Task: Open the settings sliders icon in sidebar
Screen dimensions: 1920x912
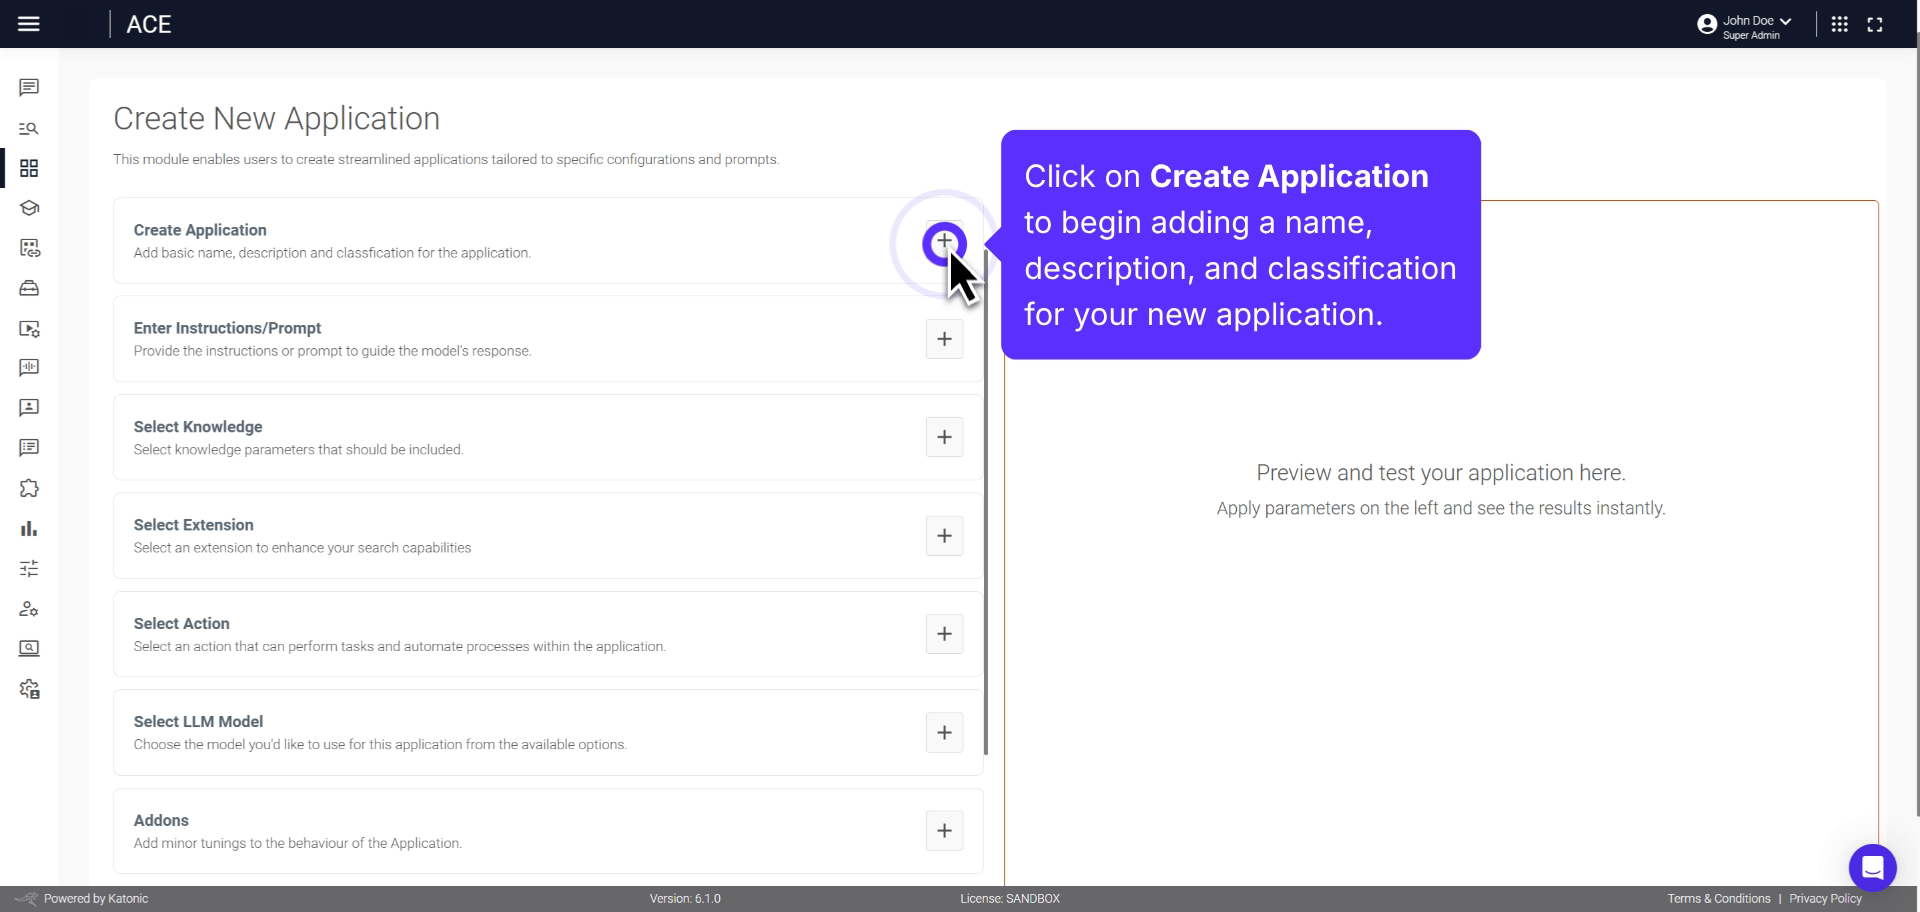Action: coord(29,568)
